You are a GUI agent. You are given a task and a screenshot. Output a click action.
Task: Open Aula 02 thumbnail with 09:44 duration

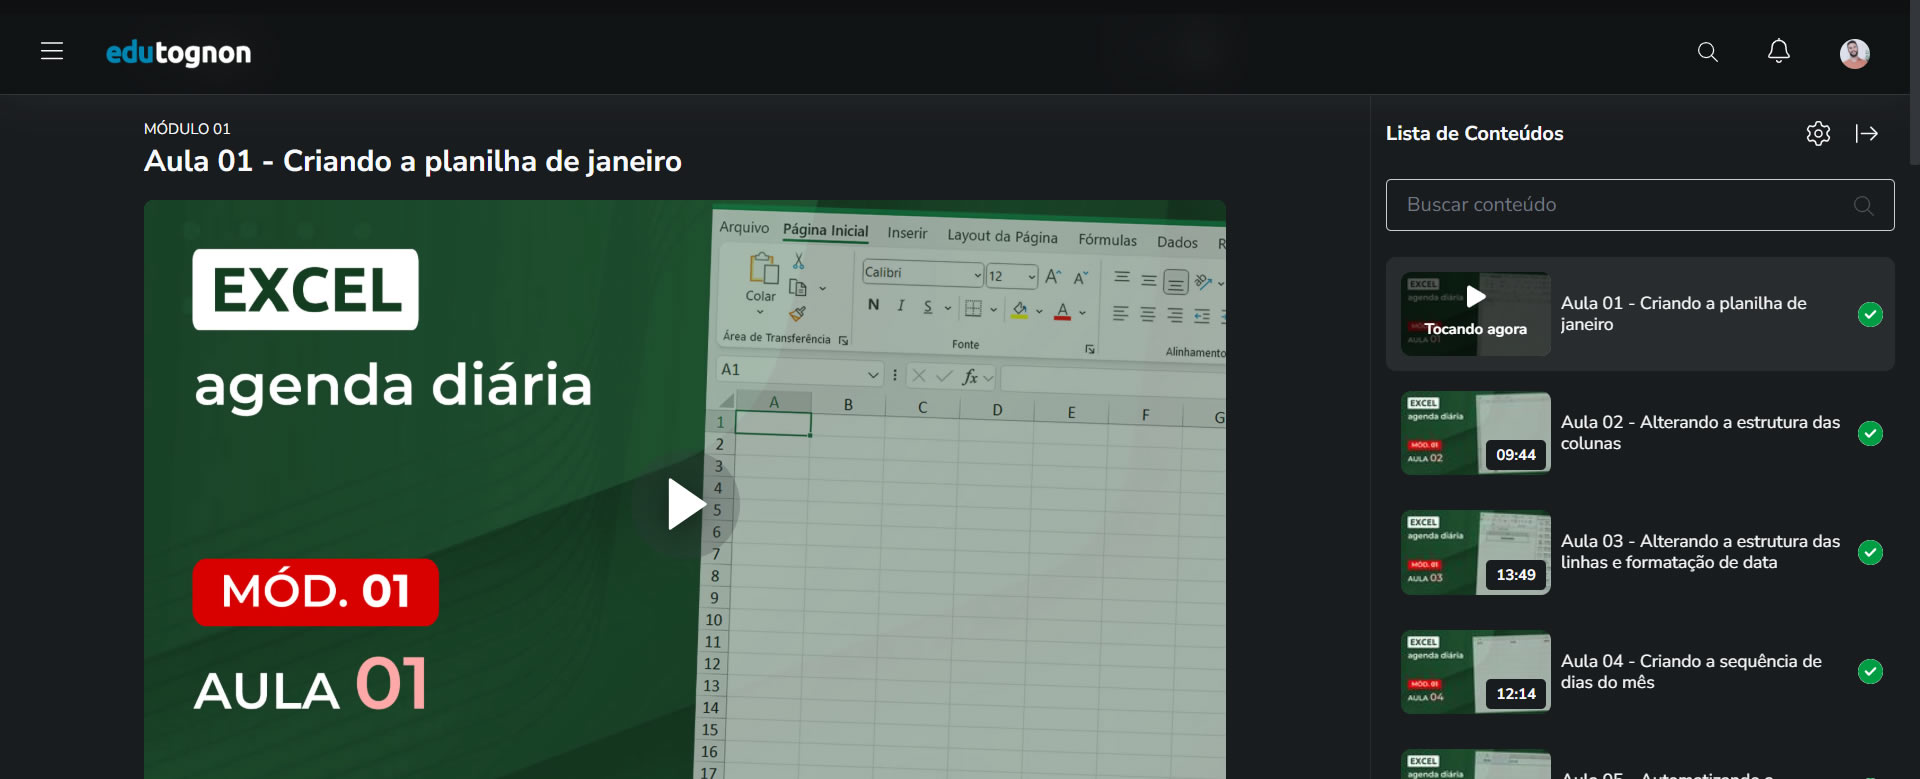point(1476,433)
